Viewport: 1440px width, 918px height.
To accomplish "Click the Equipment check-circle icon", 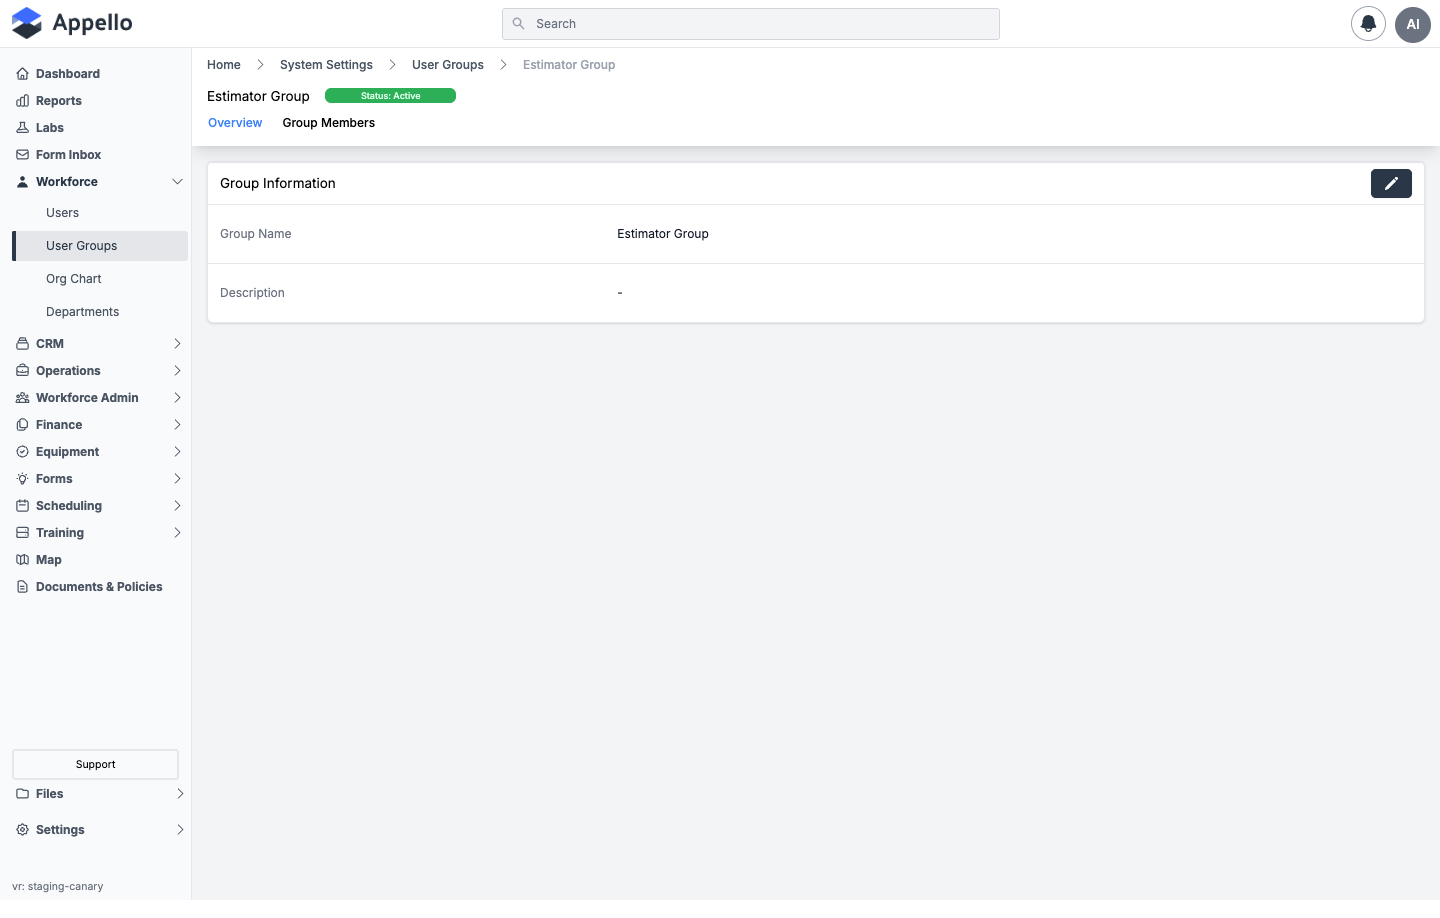I will click(x=22, y=452).
